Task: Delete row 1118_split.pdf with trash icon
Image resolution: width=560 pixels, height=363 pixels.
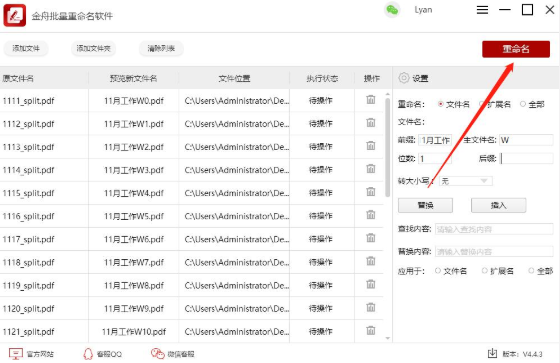Action: tap(371, 262)
